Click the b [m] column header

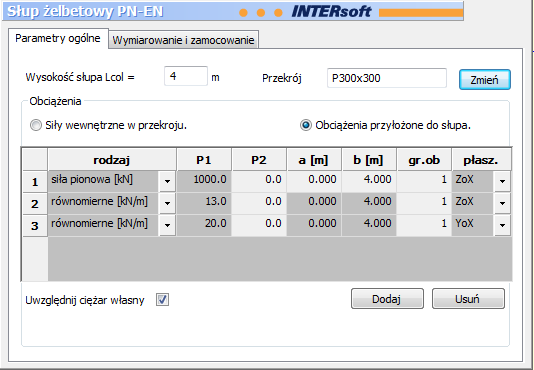click(369, 159)
